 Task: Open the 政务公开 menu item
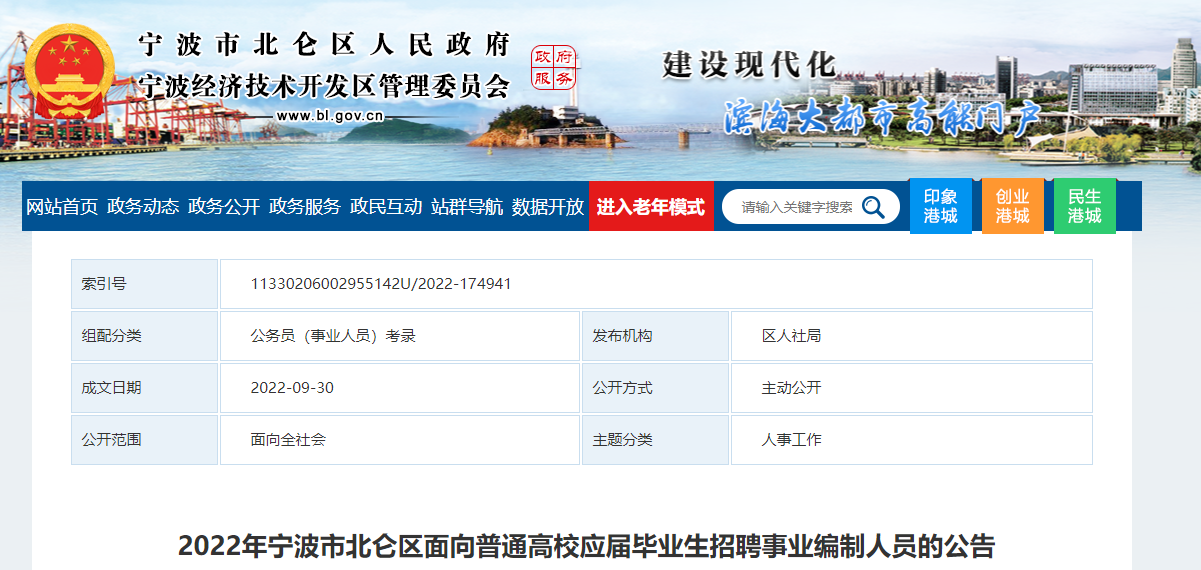click(224, 207)
